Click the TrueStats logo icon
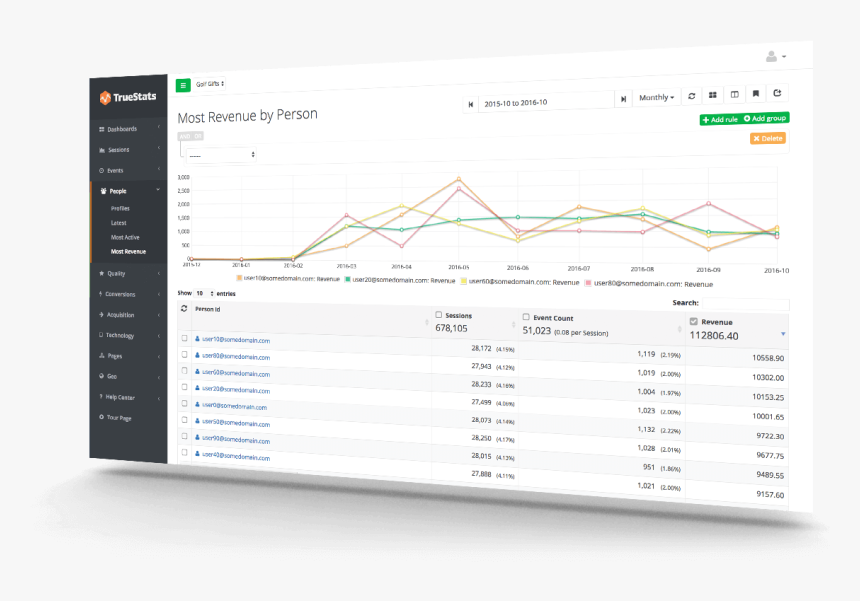The image size is (860, 601). pyautogui.click(x=104, y=96)
